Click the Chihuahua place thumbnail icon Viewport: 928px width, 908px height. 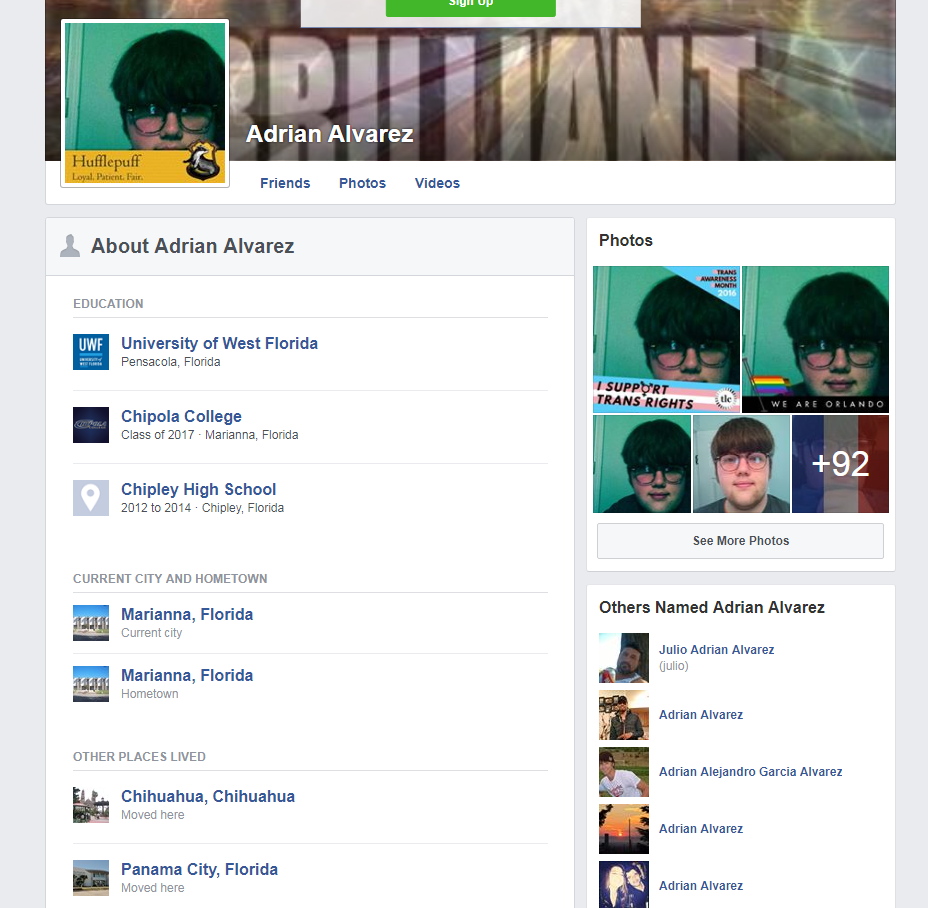point(91,805)
